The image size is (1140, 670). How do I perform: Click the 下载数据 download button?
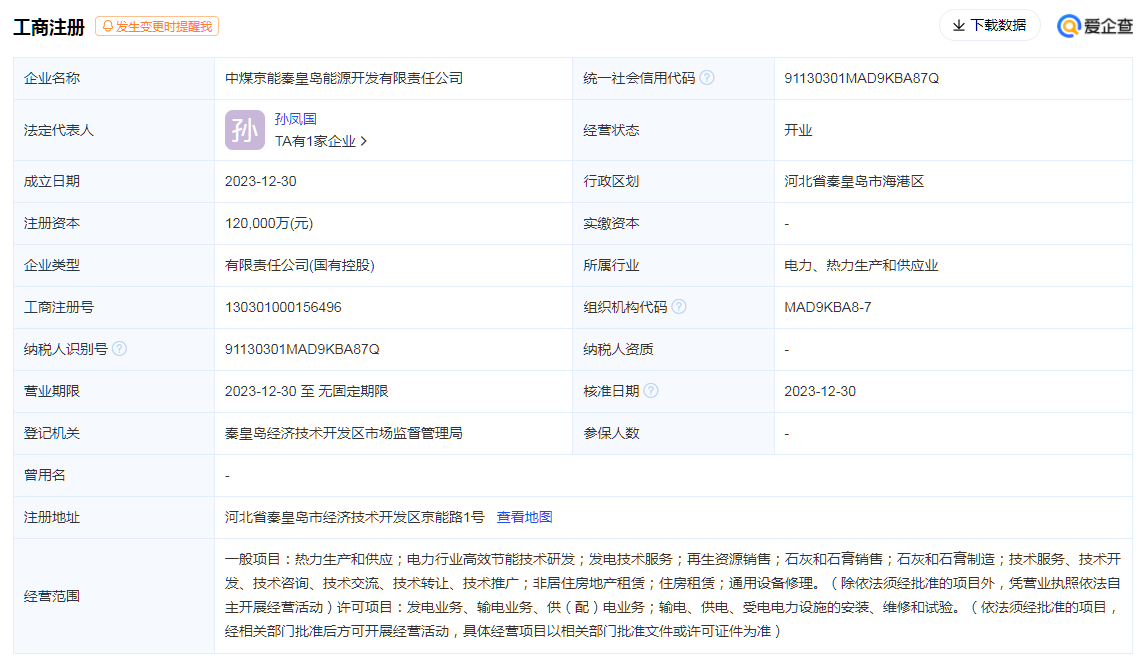point(990,25)
